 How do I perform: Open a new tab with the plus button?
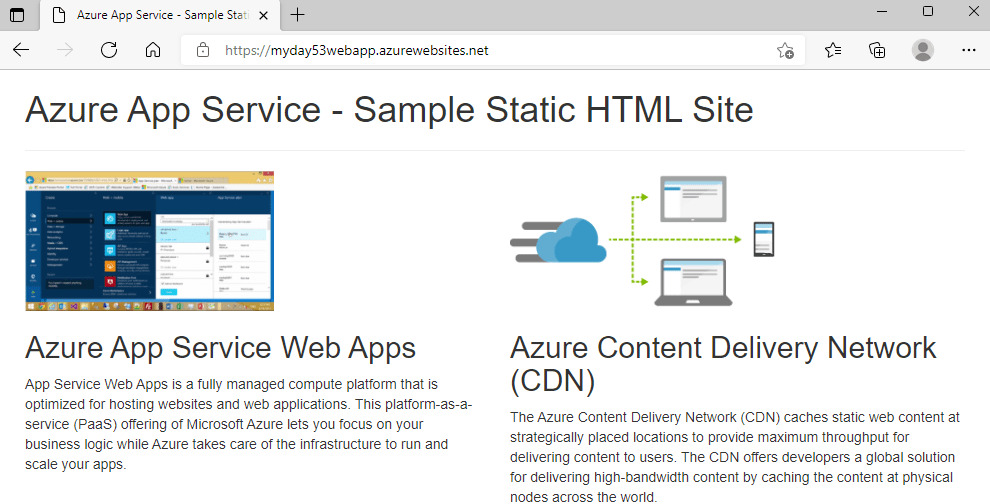pos(297,15)
